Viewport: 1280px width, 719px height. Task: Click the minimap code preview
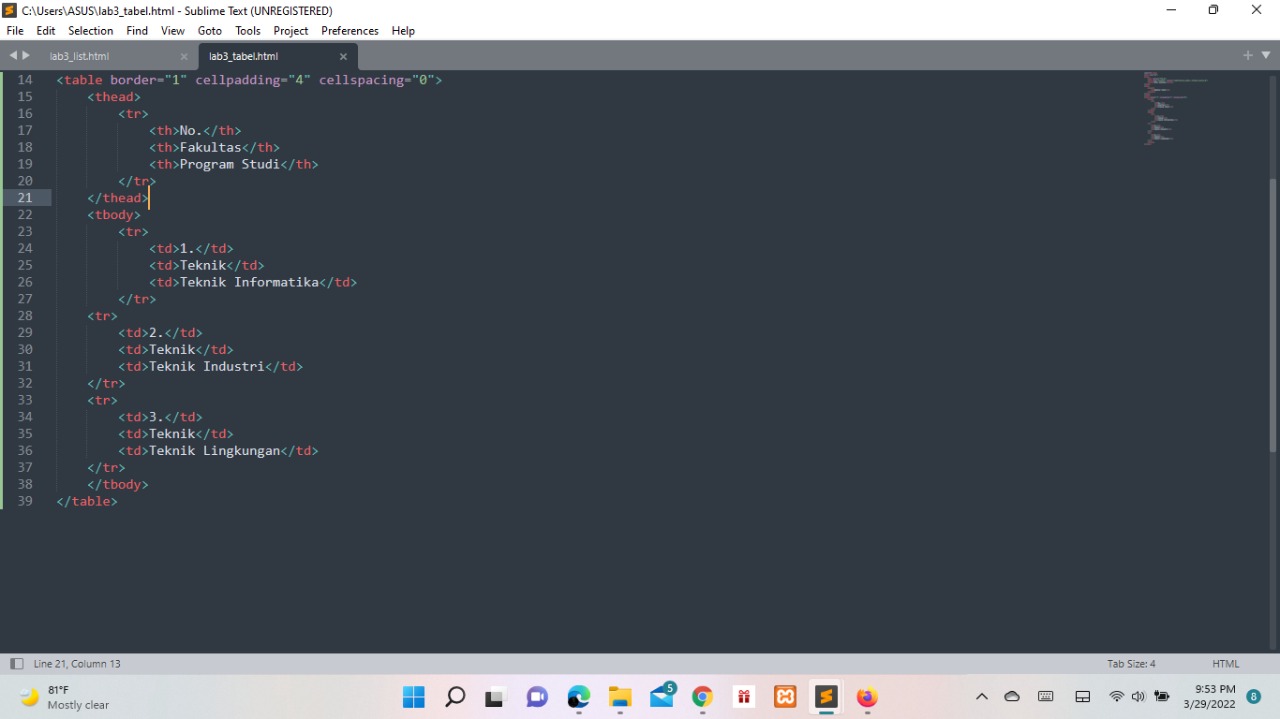pos(1175,108)
